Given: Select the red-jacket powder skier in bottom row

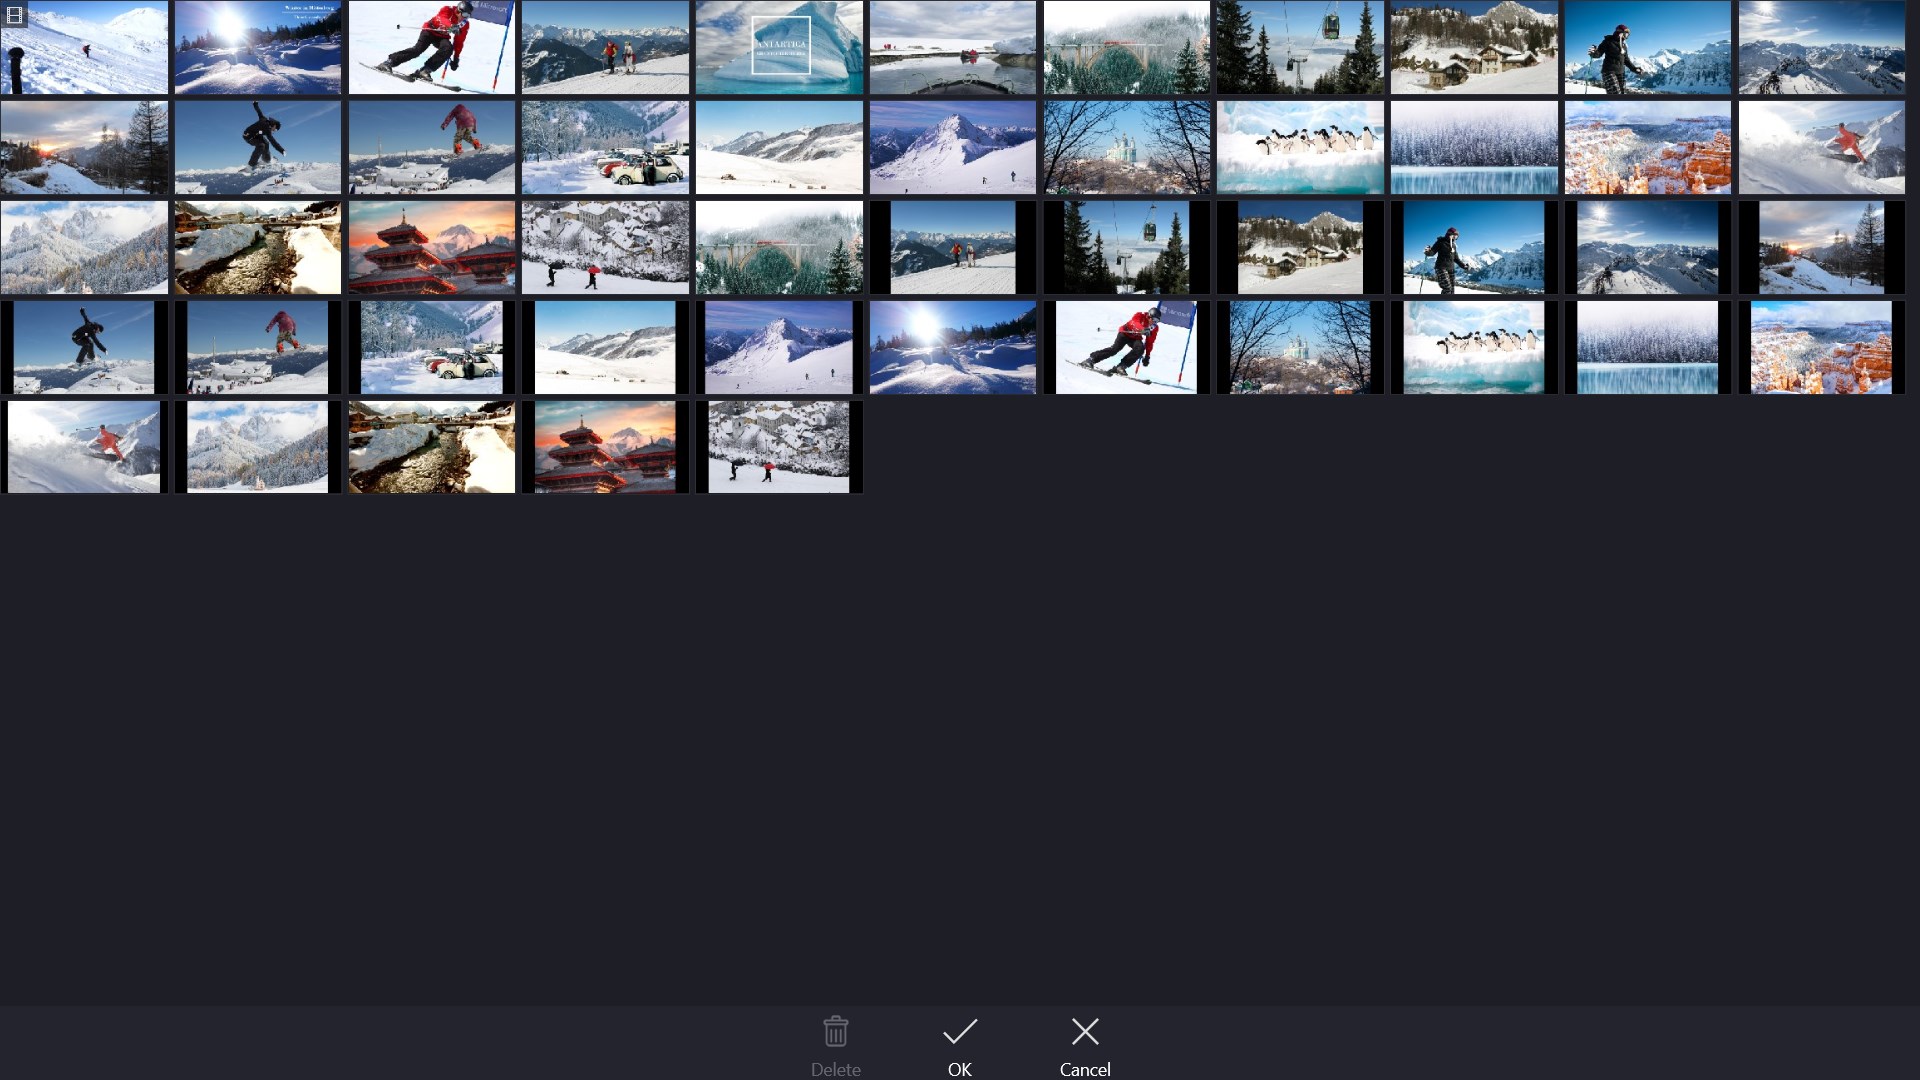Looking at the screenshot, I should click(x=84, y=447).
